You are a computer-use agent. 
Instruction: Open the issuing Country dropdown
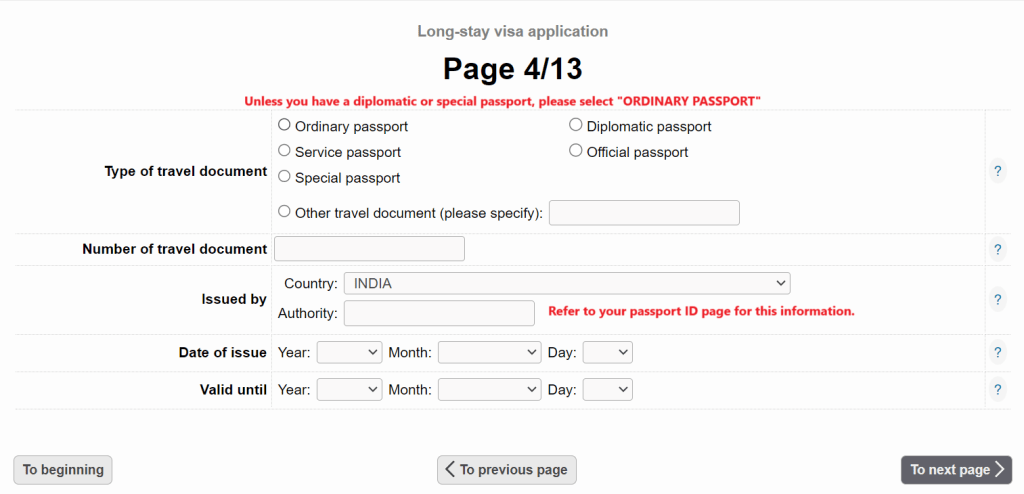click(x=566, y=284)
